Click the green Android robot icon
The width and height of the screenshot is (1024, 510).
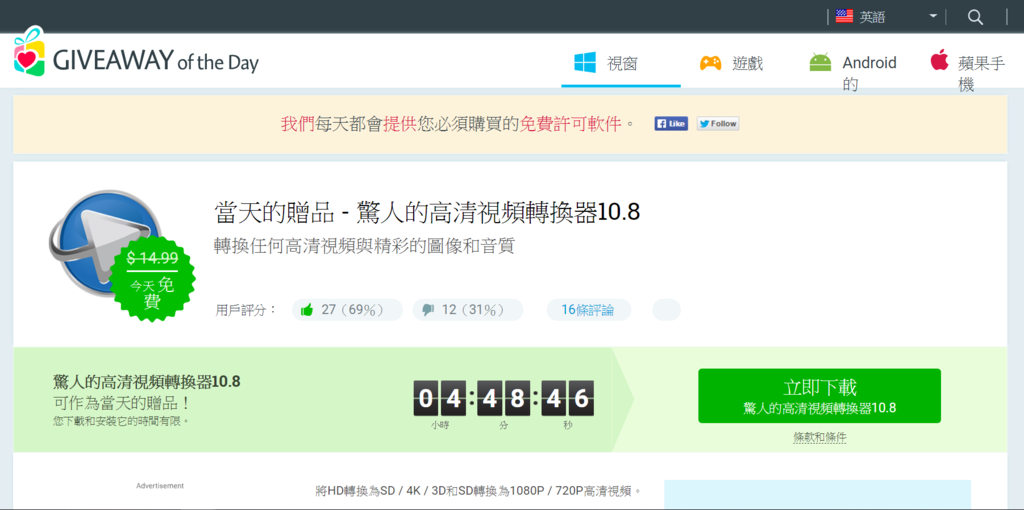tap(820, 63)
